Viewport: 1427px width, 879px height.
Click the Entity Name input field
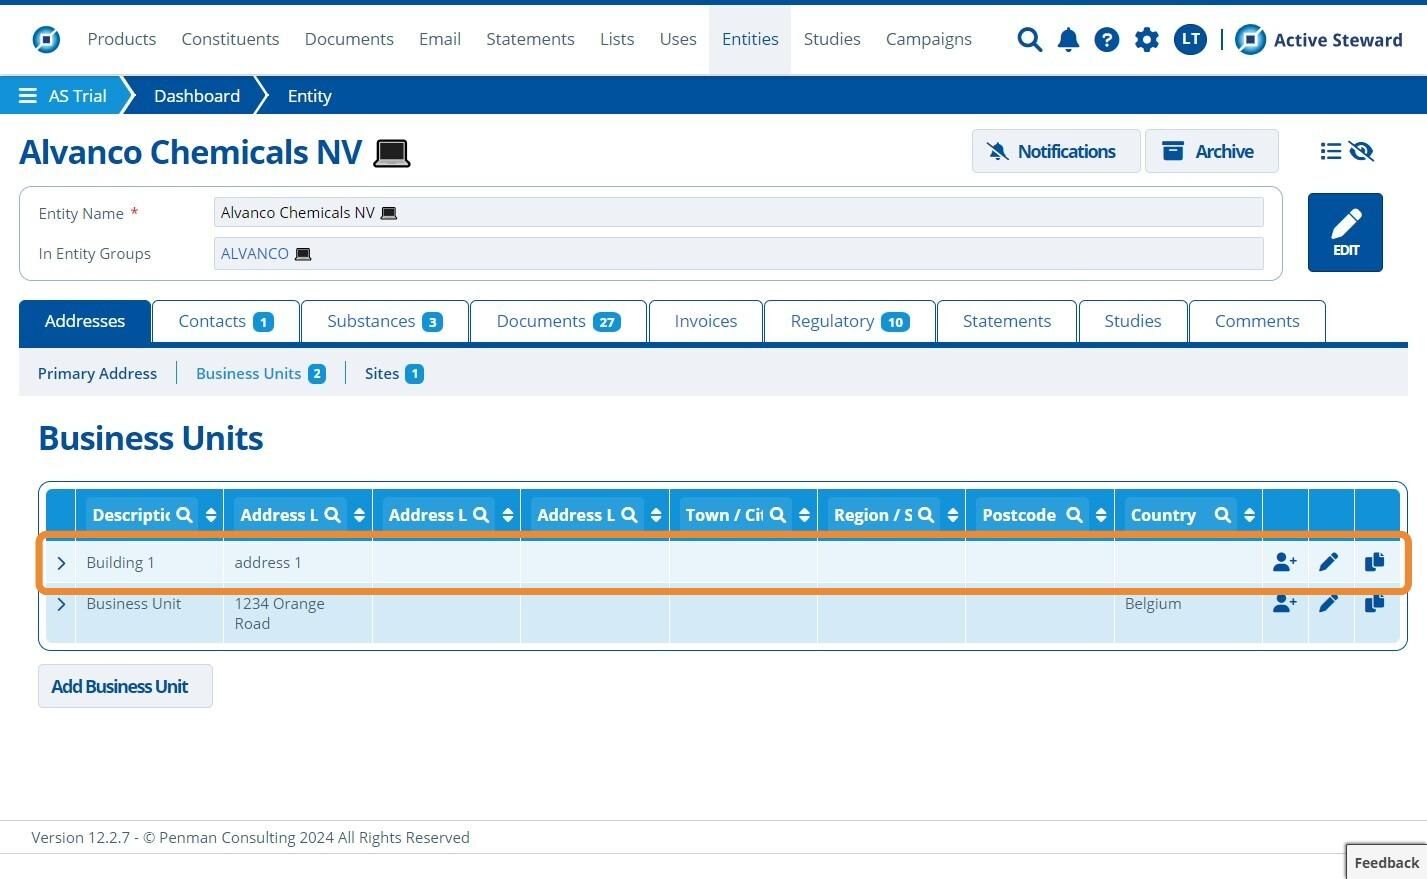739,212
